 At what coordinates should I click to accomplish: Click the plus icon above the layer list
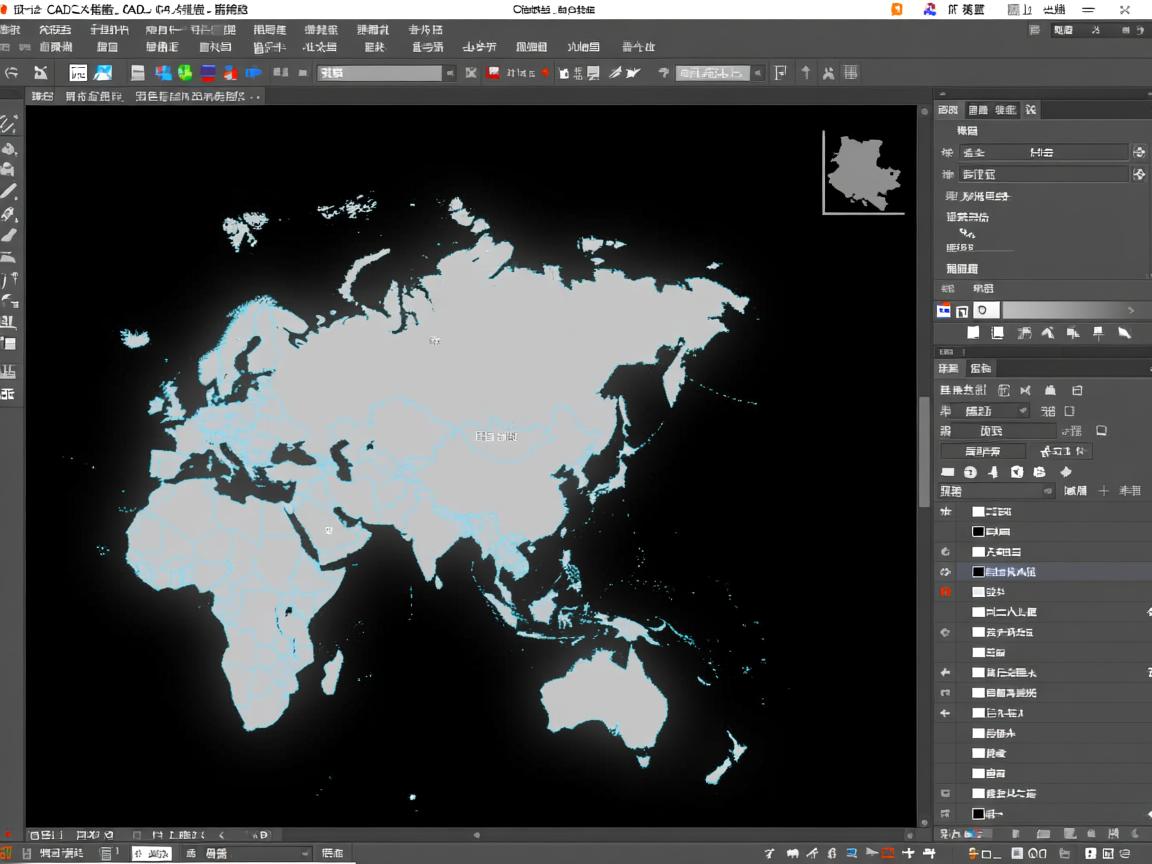pos(1104,491)
